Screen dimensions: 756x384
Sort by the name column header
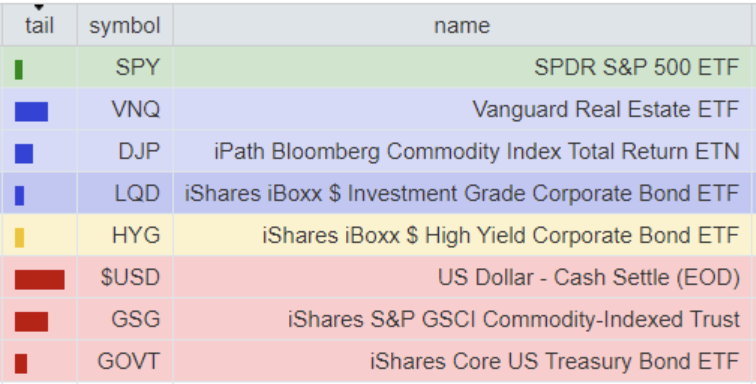pyautogui.click(x=462, y=26)
